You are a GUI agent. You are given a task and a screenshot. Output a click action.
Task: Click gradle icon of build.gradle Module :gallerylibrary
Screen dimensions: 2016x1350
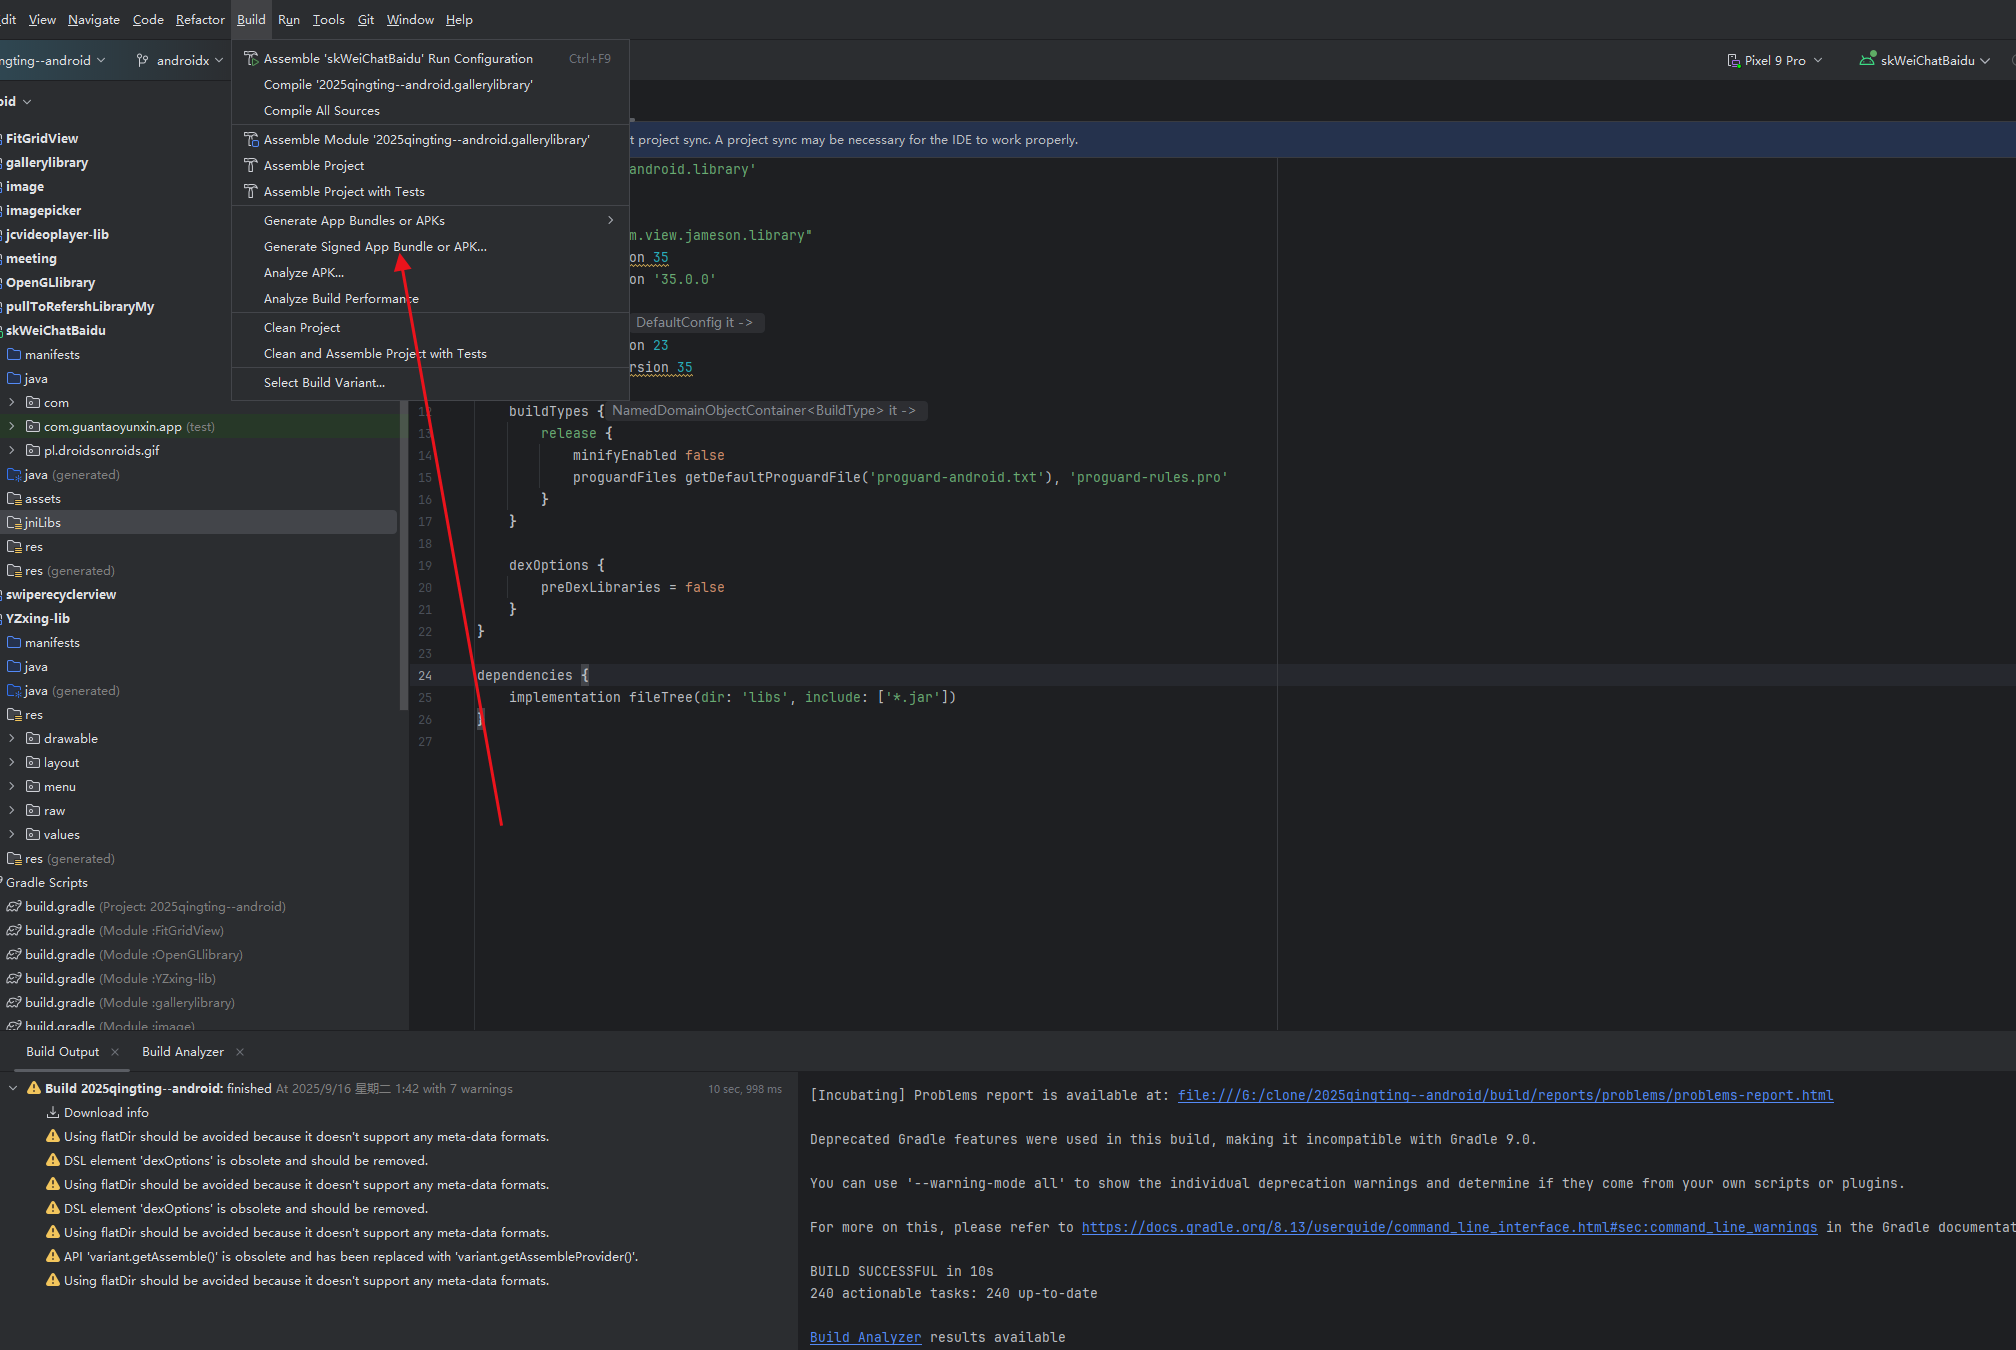[x=14, y=1002]
